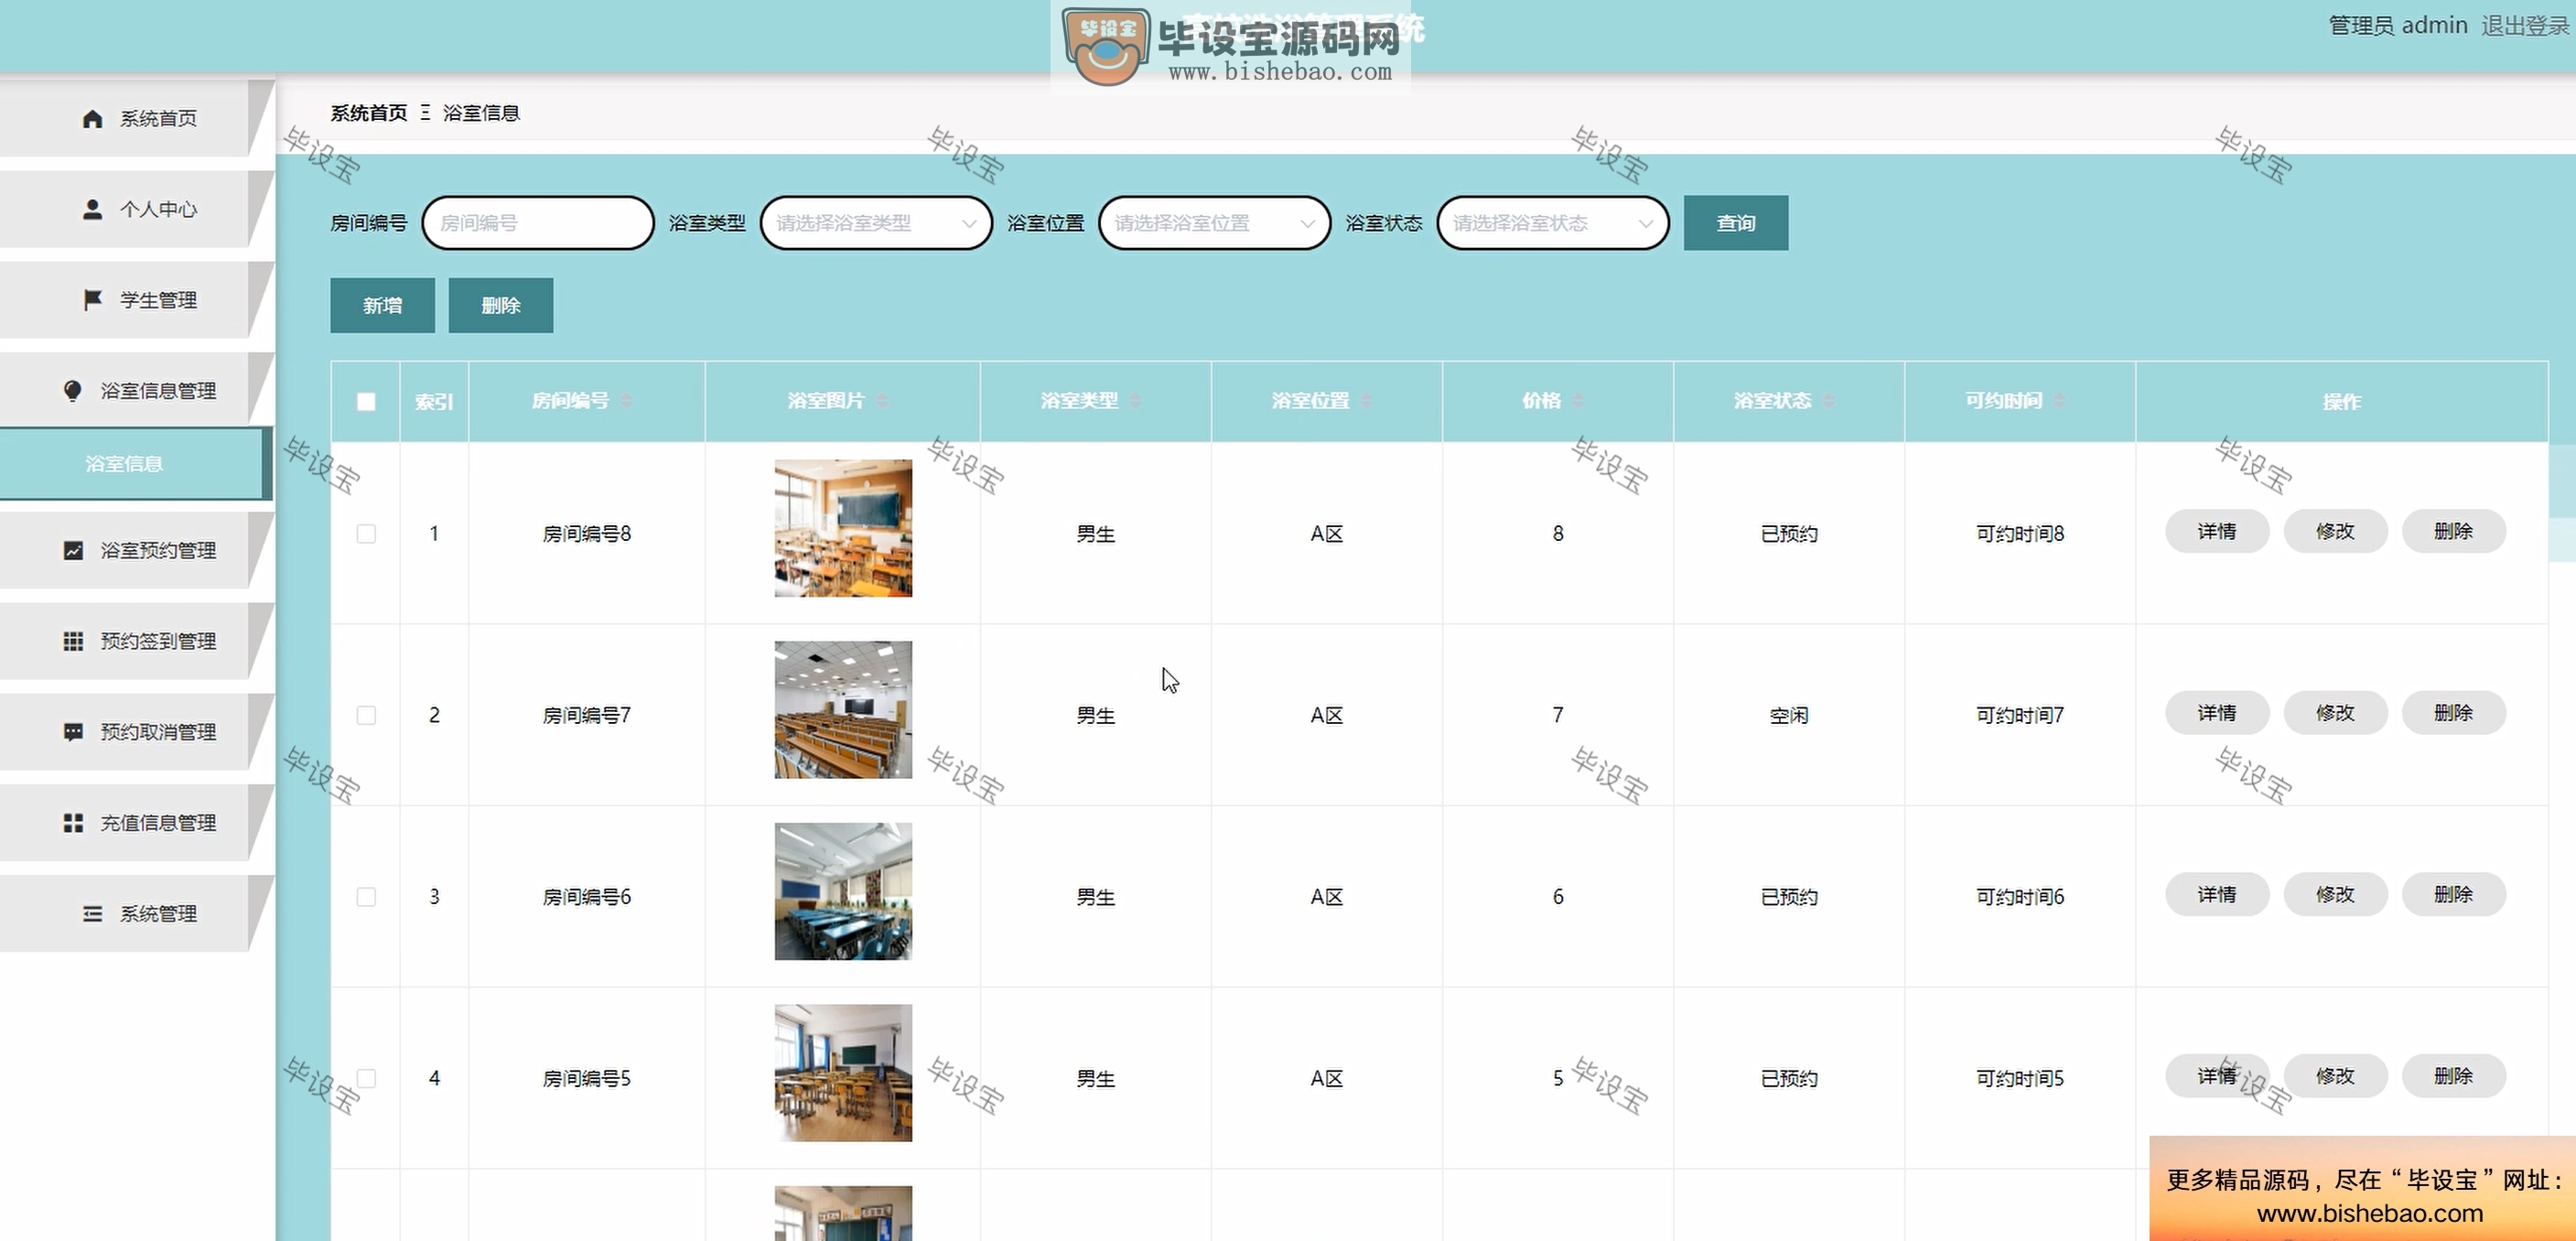2576x1241 pixels.
Task: Click 退出登录 to log out
Action: (x=2526, y=26)
